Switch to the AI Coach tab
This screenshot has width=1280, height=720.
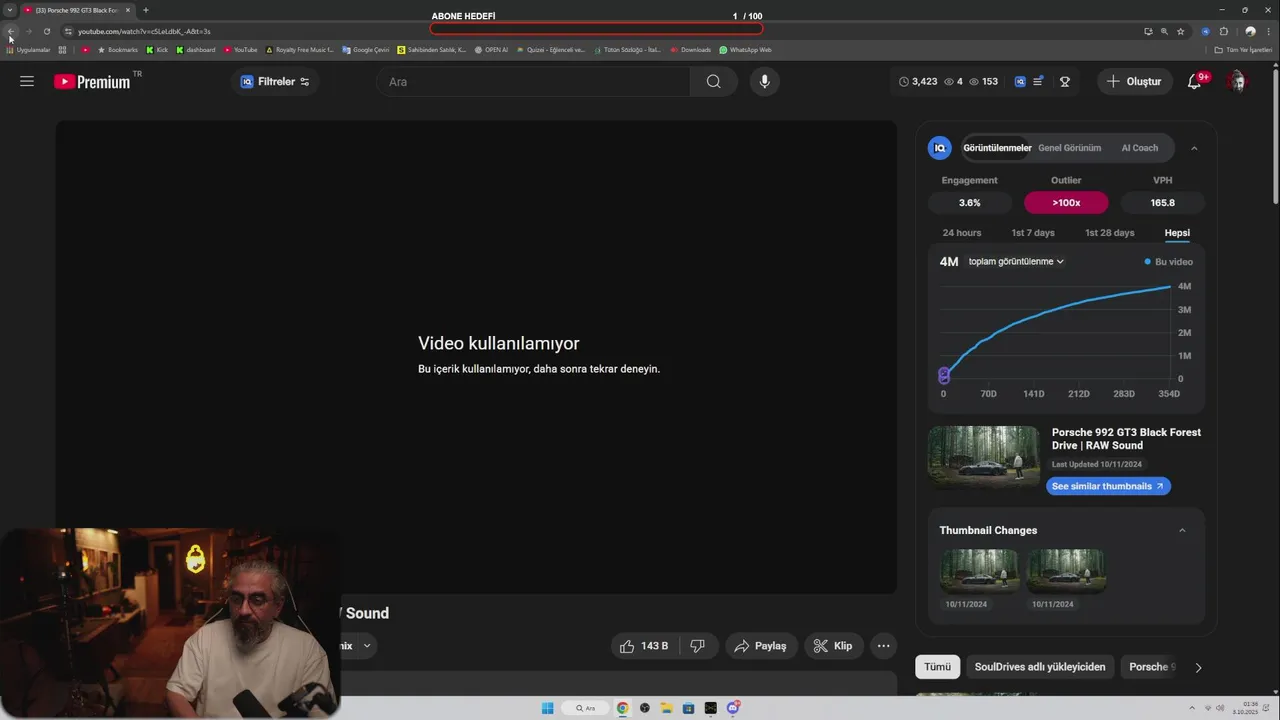1139,148
